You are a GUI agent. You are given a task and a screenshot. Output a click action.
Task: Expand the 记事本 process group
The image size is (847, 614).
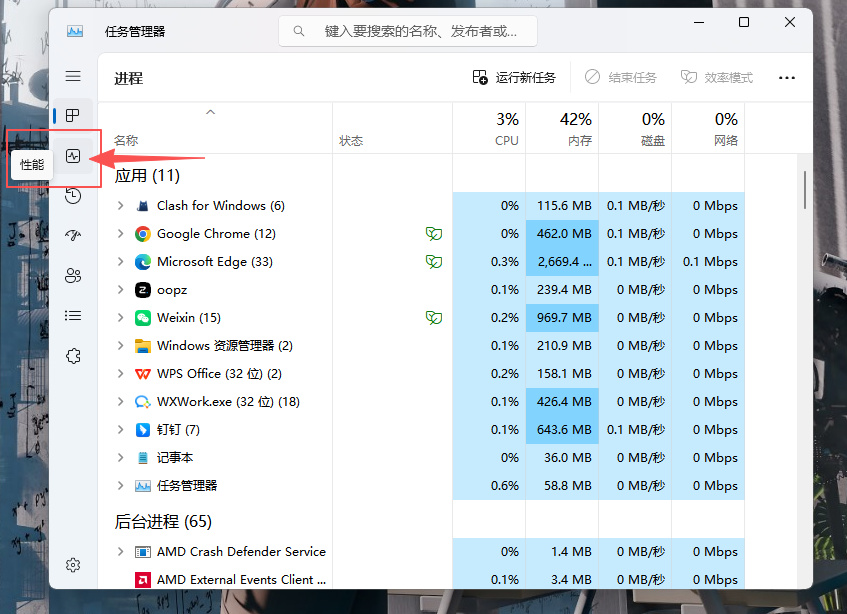point(120,458)
